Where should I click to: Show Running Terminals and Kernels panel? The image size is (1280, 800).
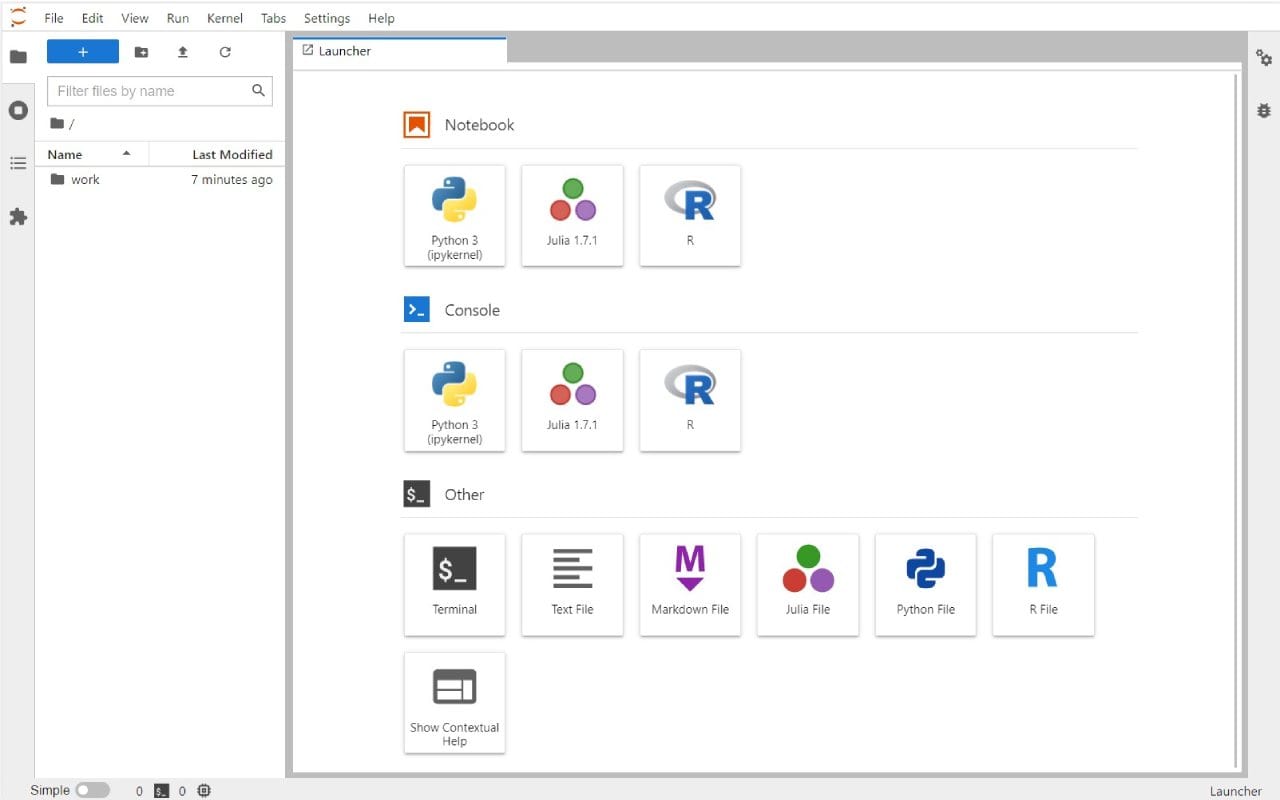[x=18, y=110]
